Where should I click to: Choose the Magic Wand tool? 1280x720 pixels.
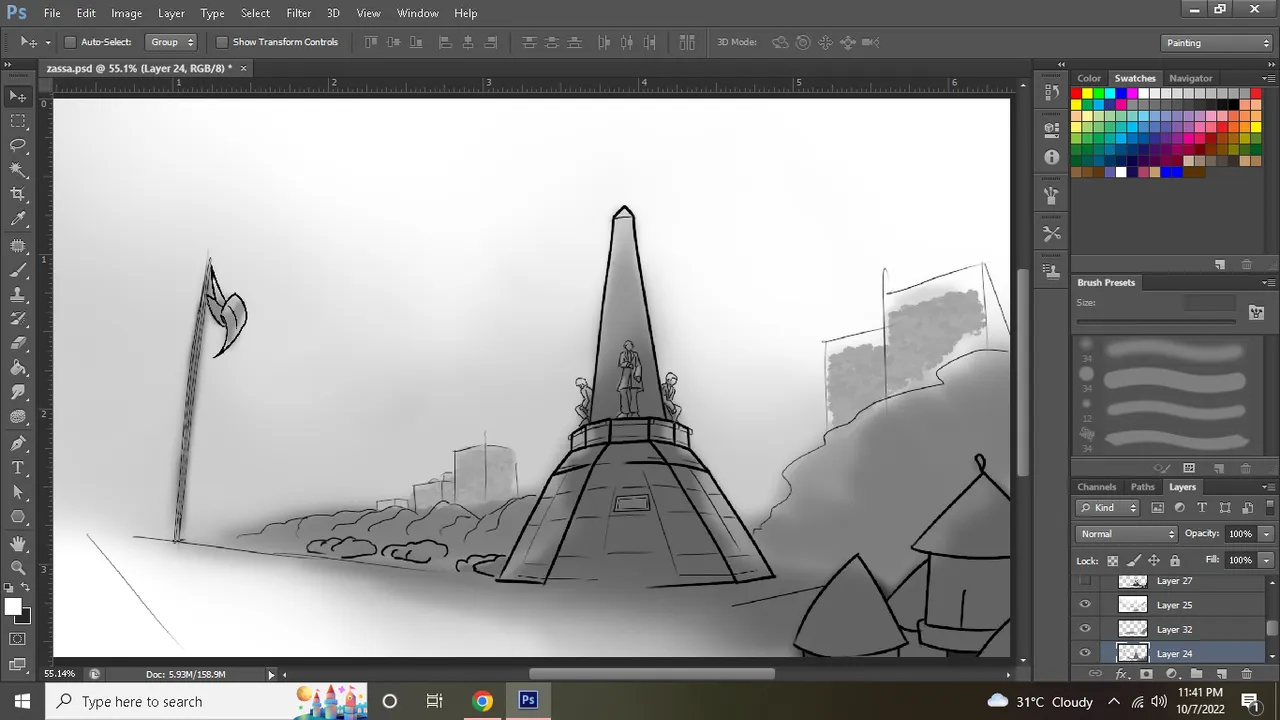18,170
